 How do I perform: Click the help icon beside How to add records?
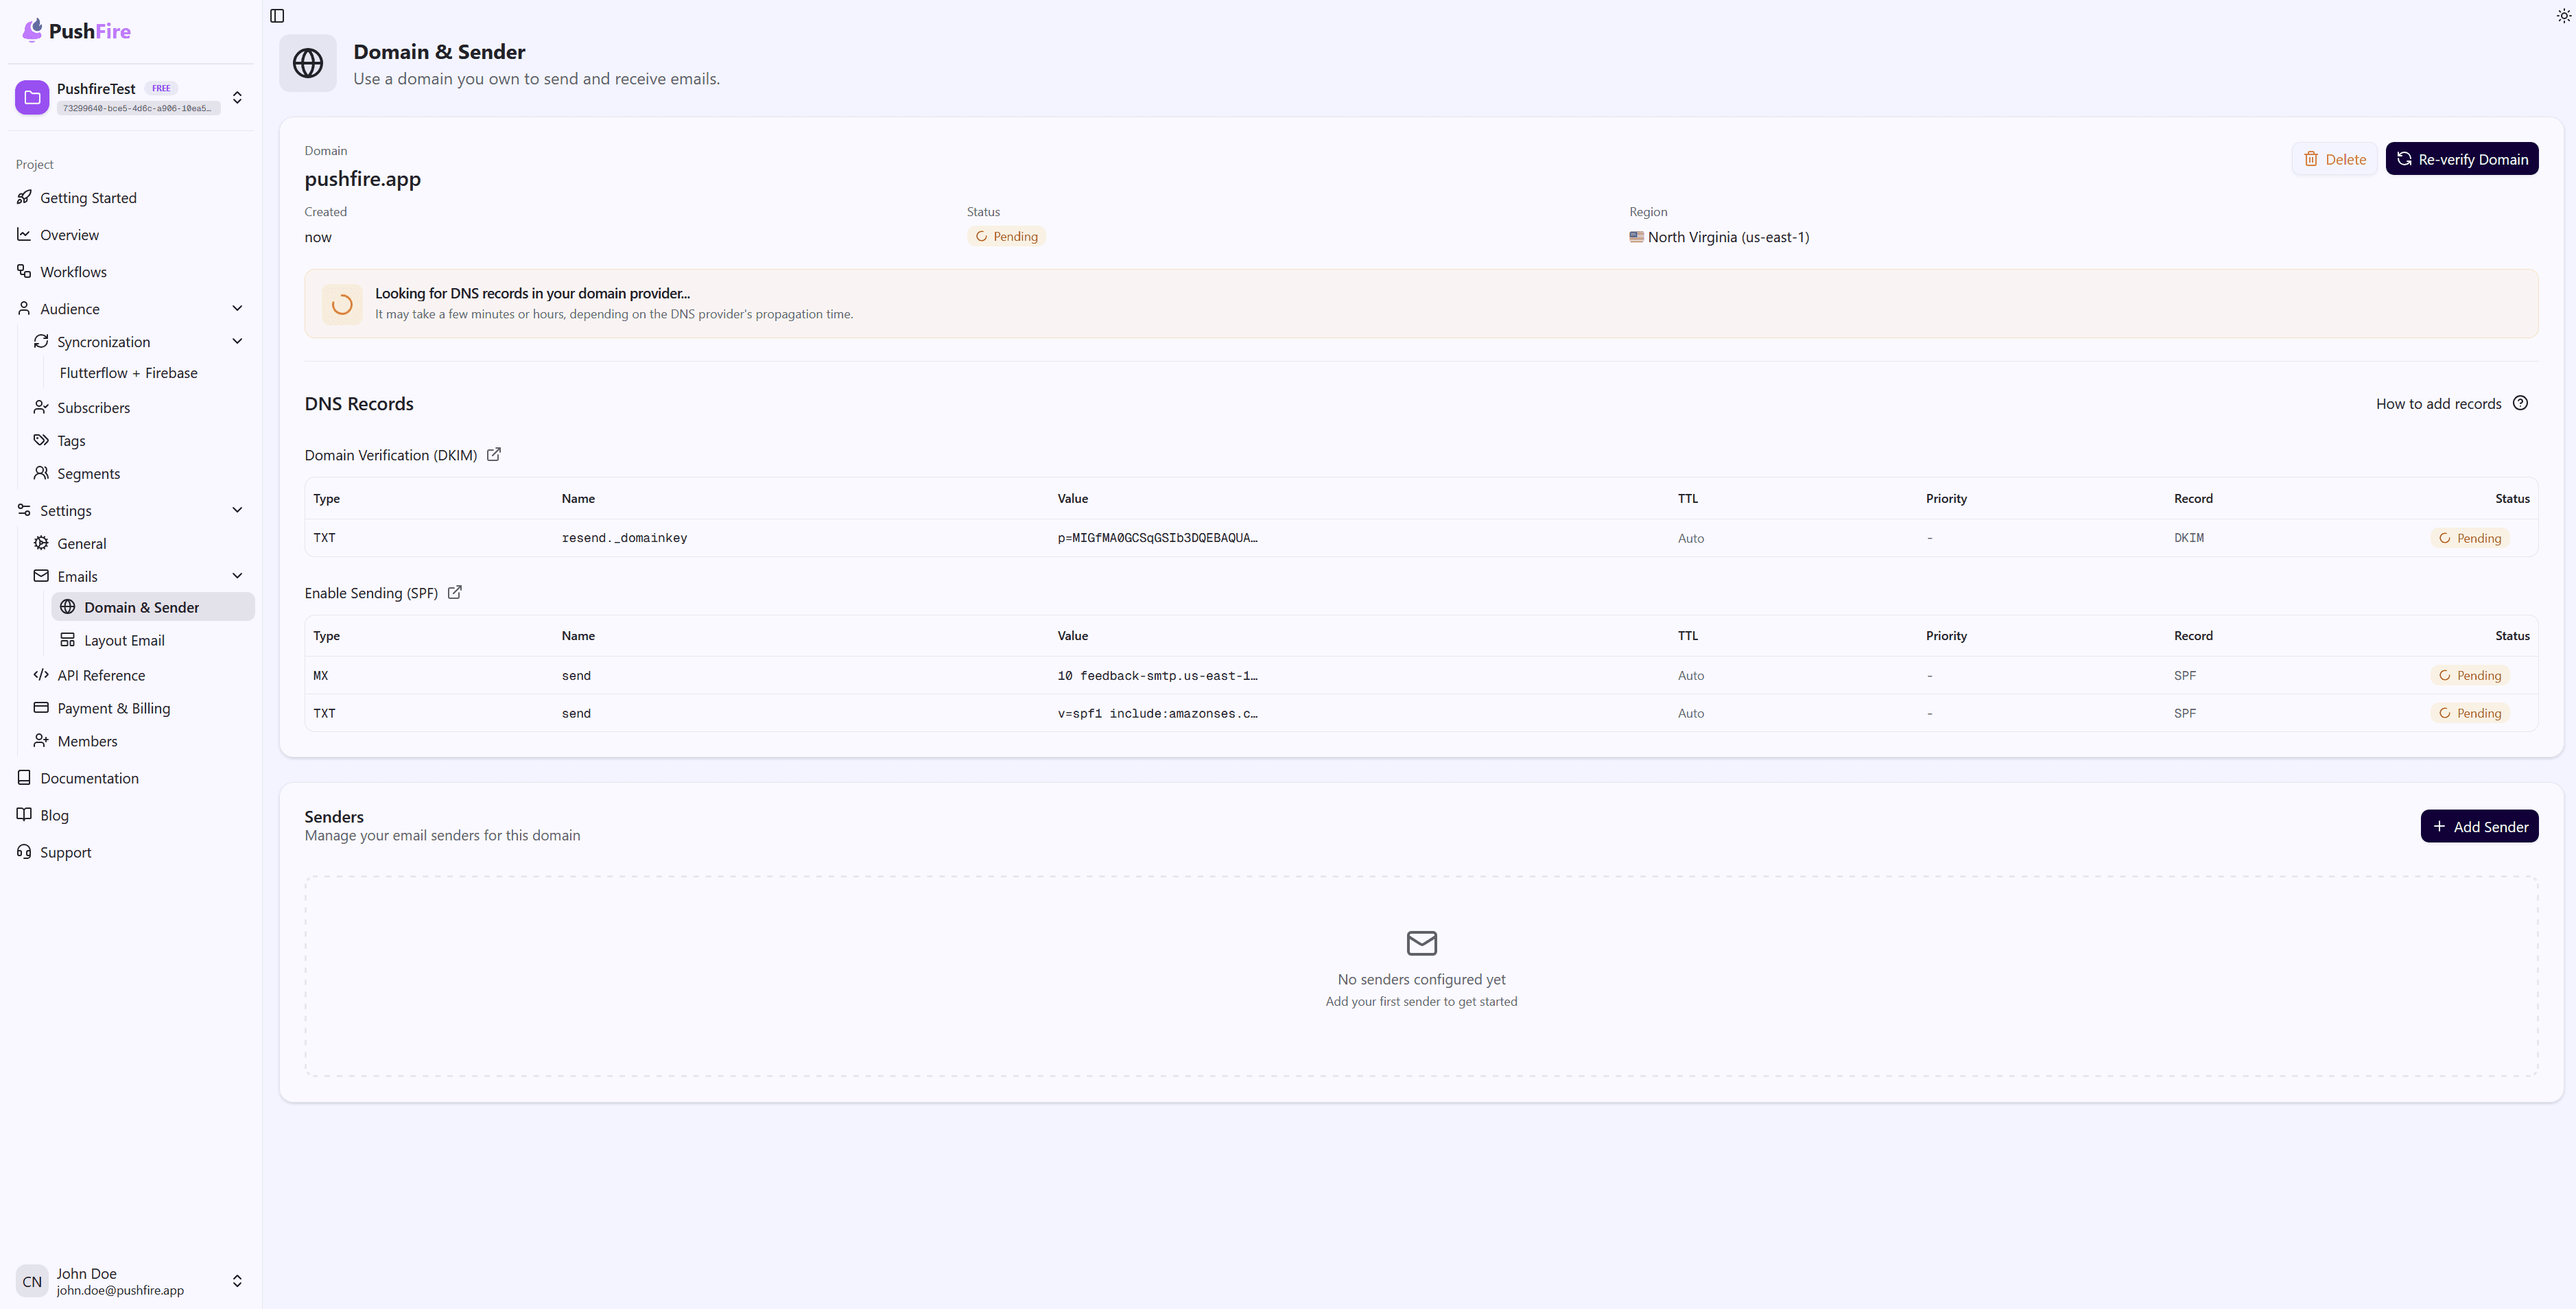pyautogui.click(x=2521, y=403)
